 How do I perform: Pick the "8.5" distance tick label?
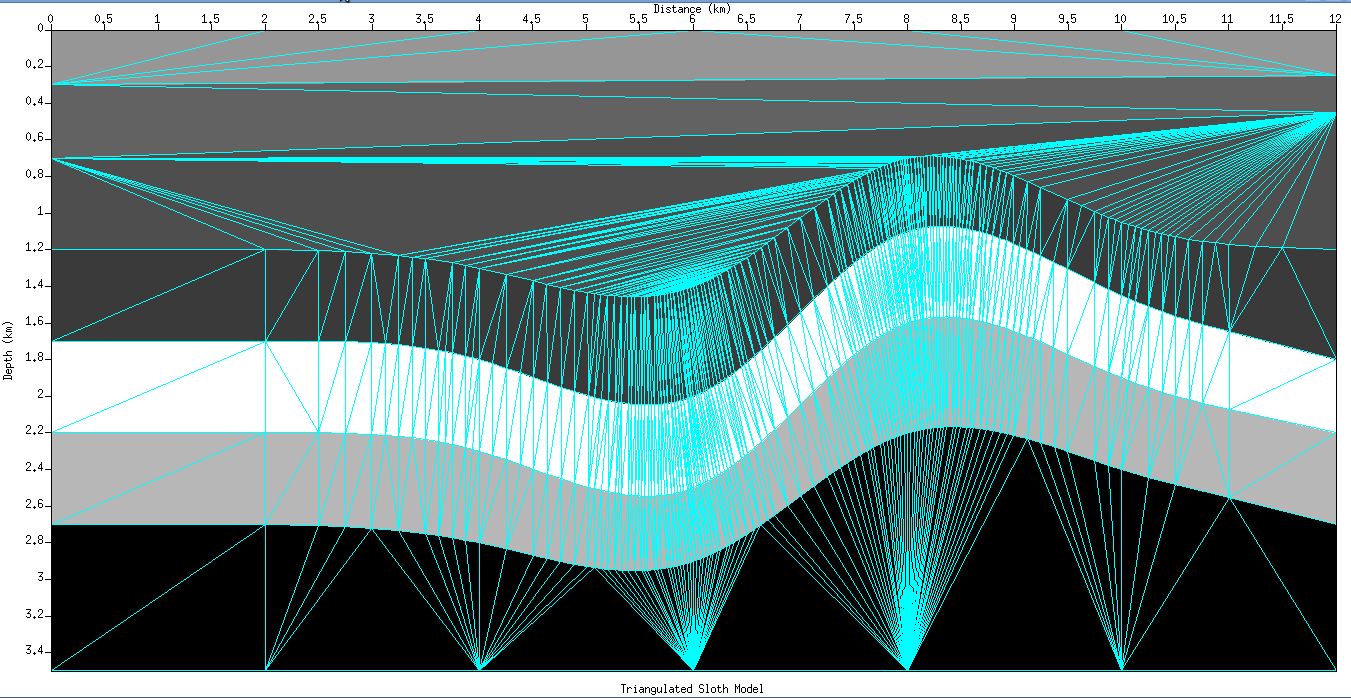(x=960, y=19)
